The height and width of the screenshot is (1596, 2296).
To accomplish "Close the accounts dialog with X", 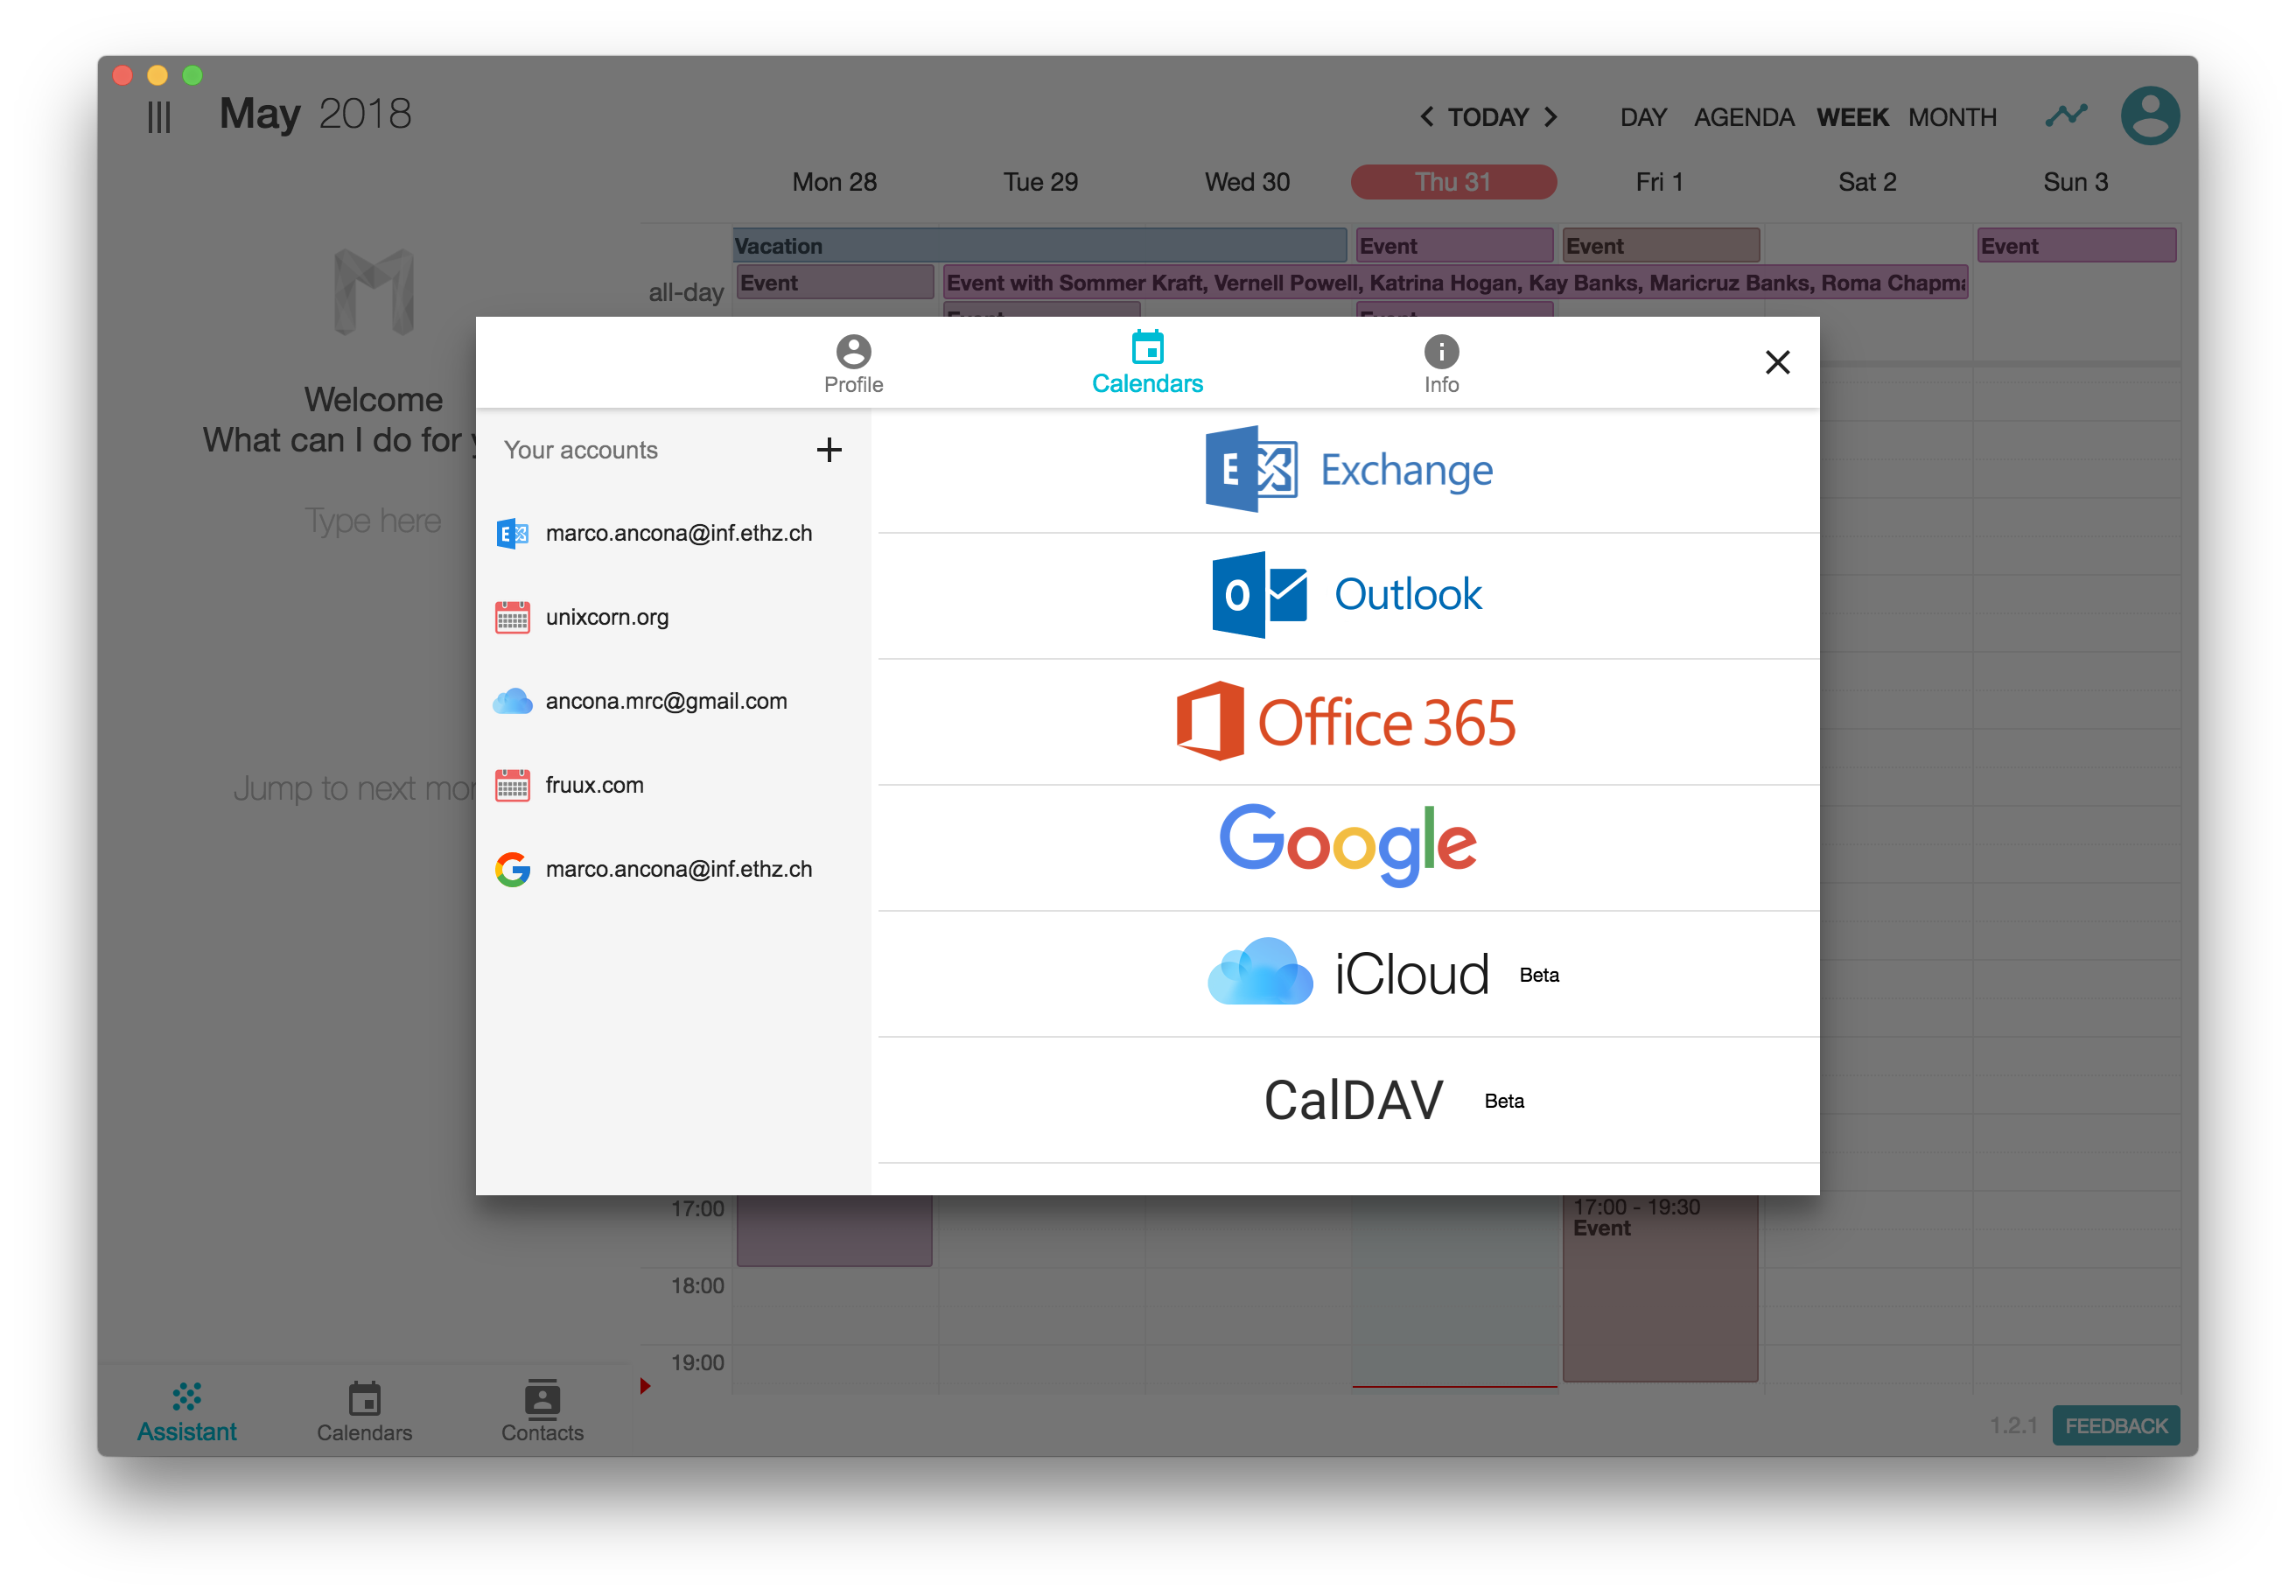I will 1777,362.
